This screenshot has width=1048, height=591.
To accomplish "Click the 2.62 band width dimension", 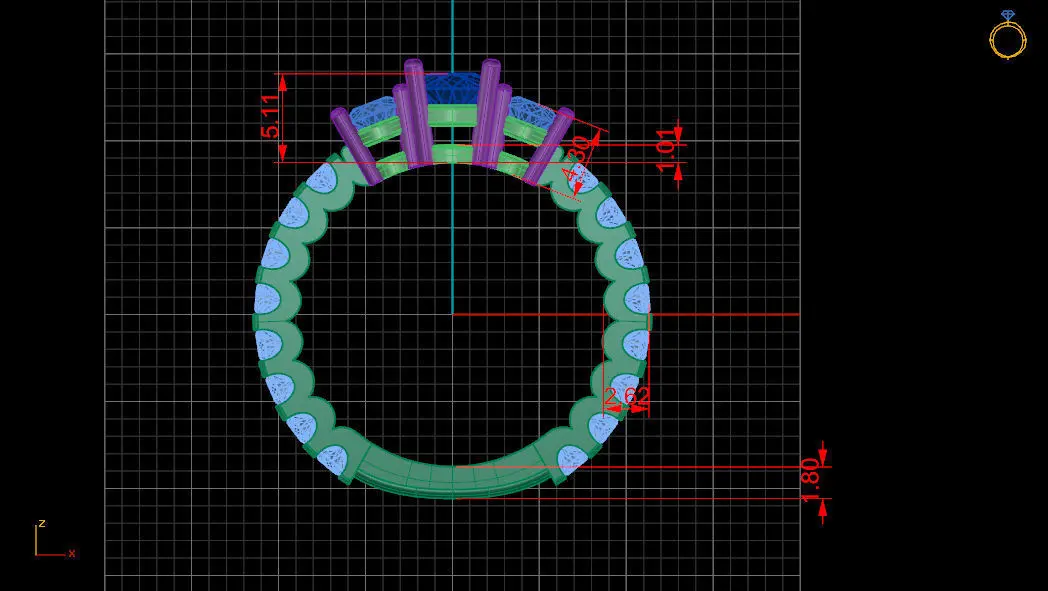I will click(x=626, y=396).
